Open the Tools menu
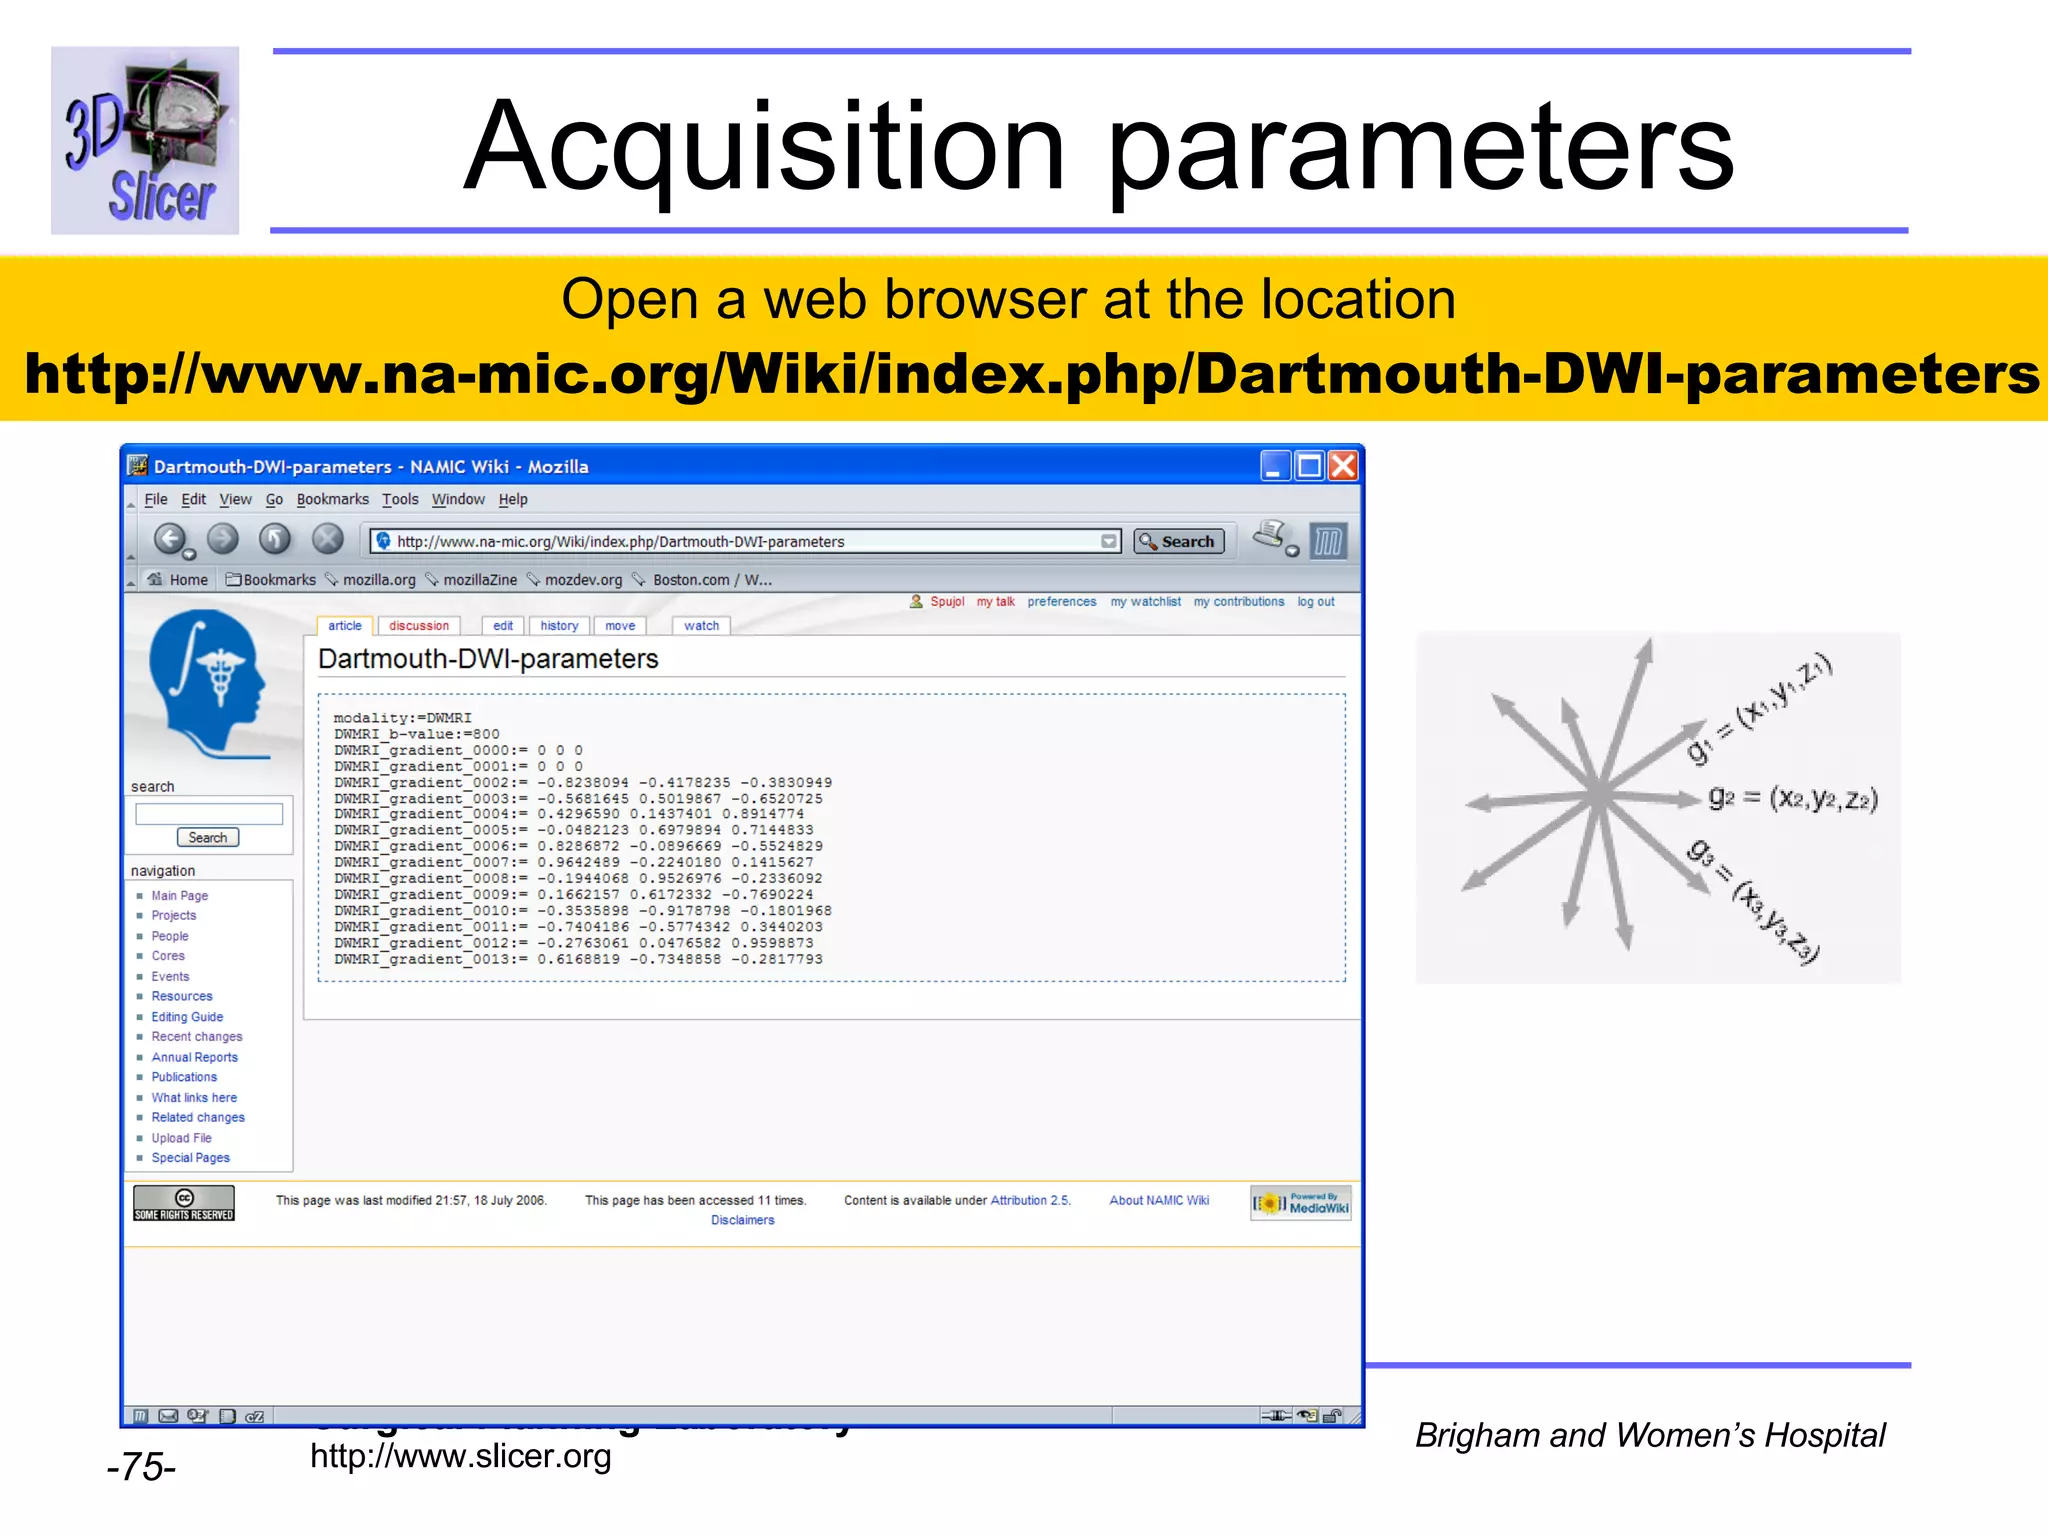Screen dimensions: 2048x1536 (400, 499)
